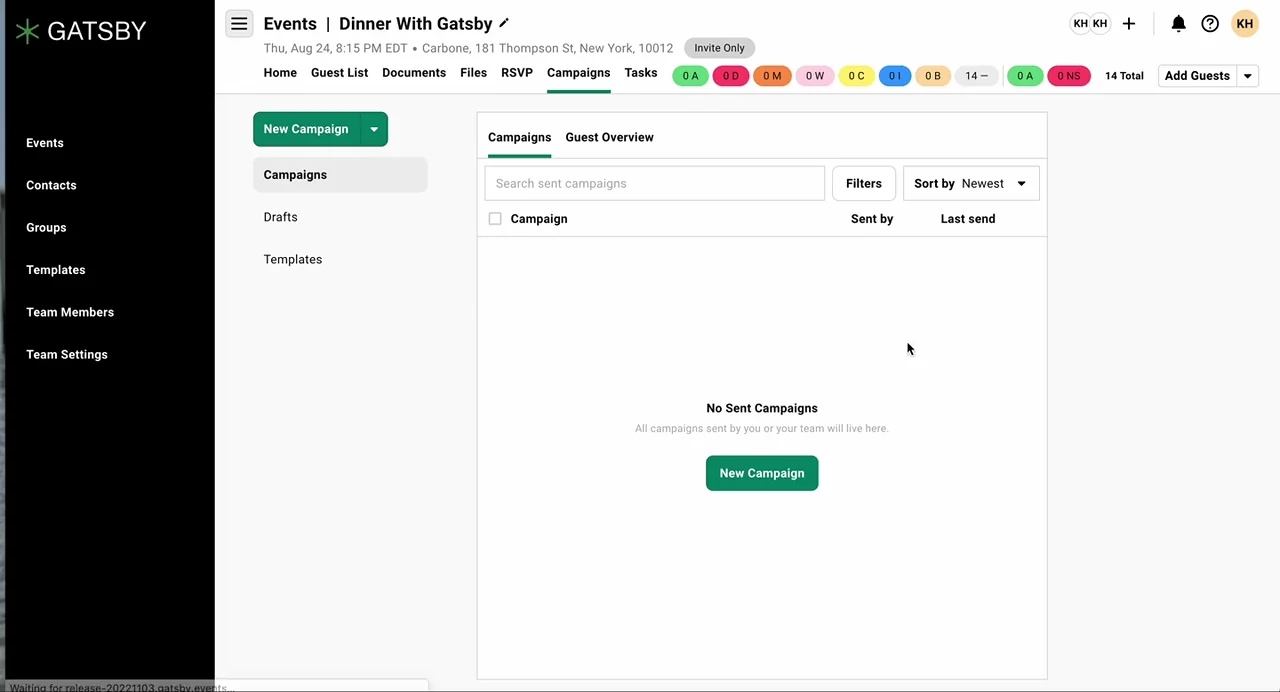Open the tan KH profile avatar
1280x692 pixels.
point(1245,24)
